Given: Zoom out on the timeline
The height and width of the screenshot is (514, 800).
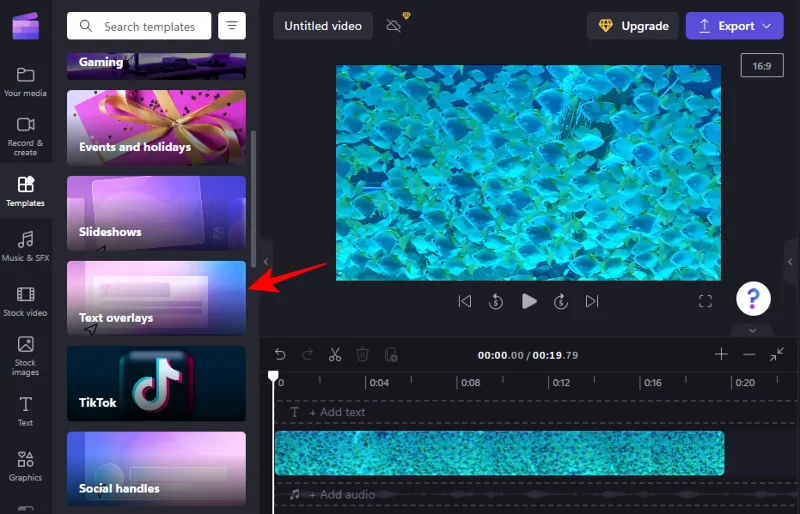Looking at the screenshot, I should 749,354.
